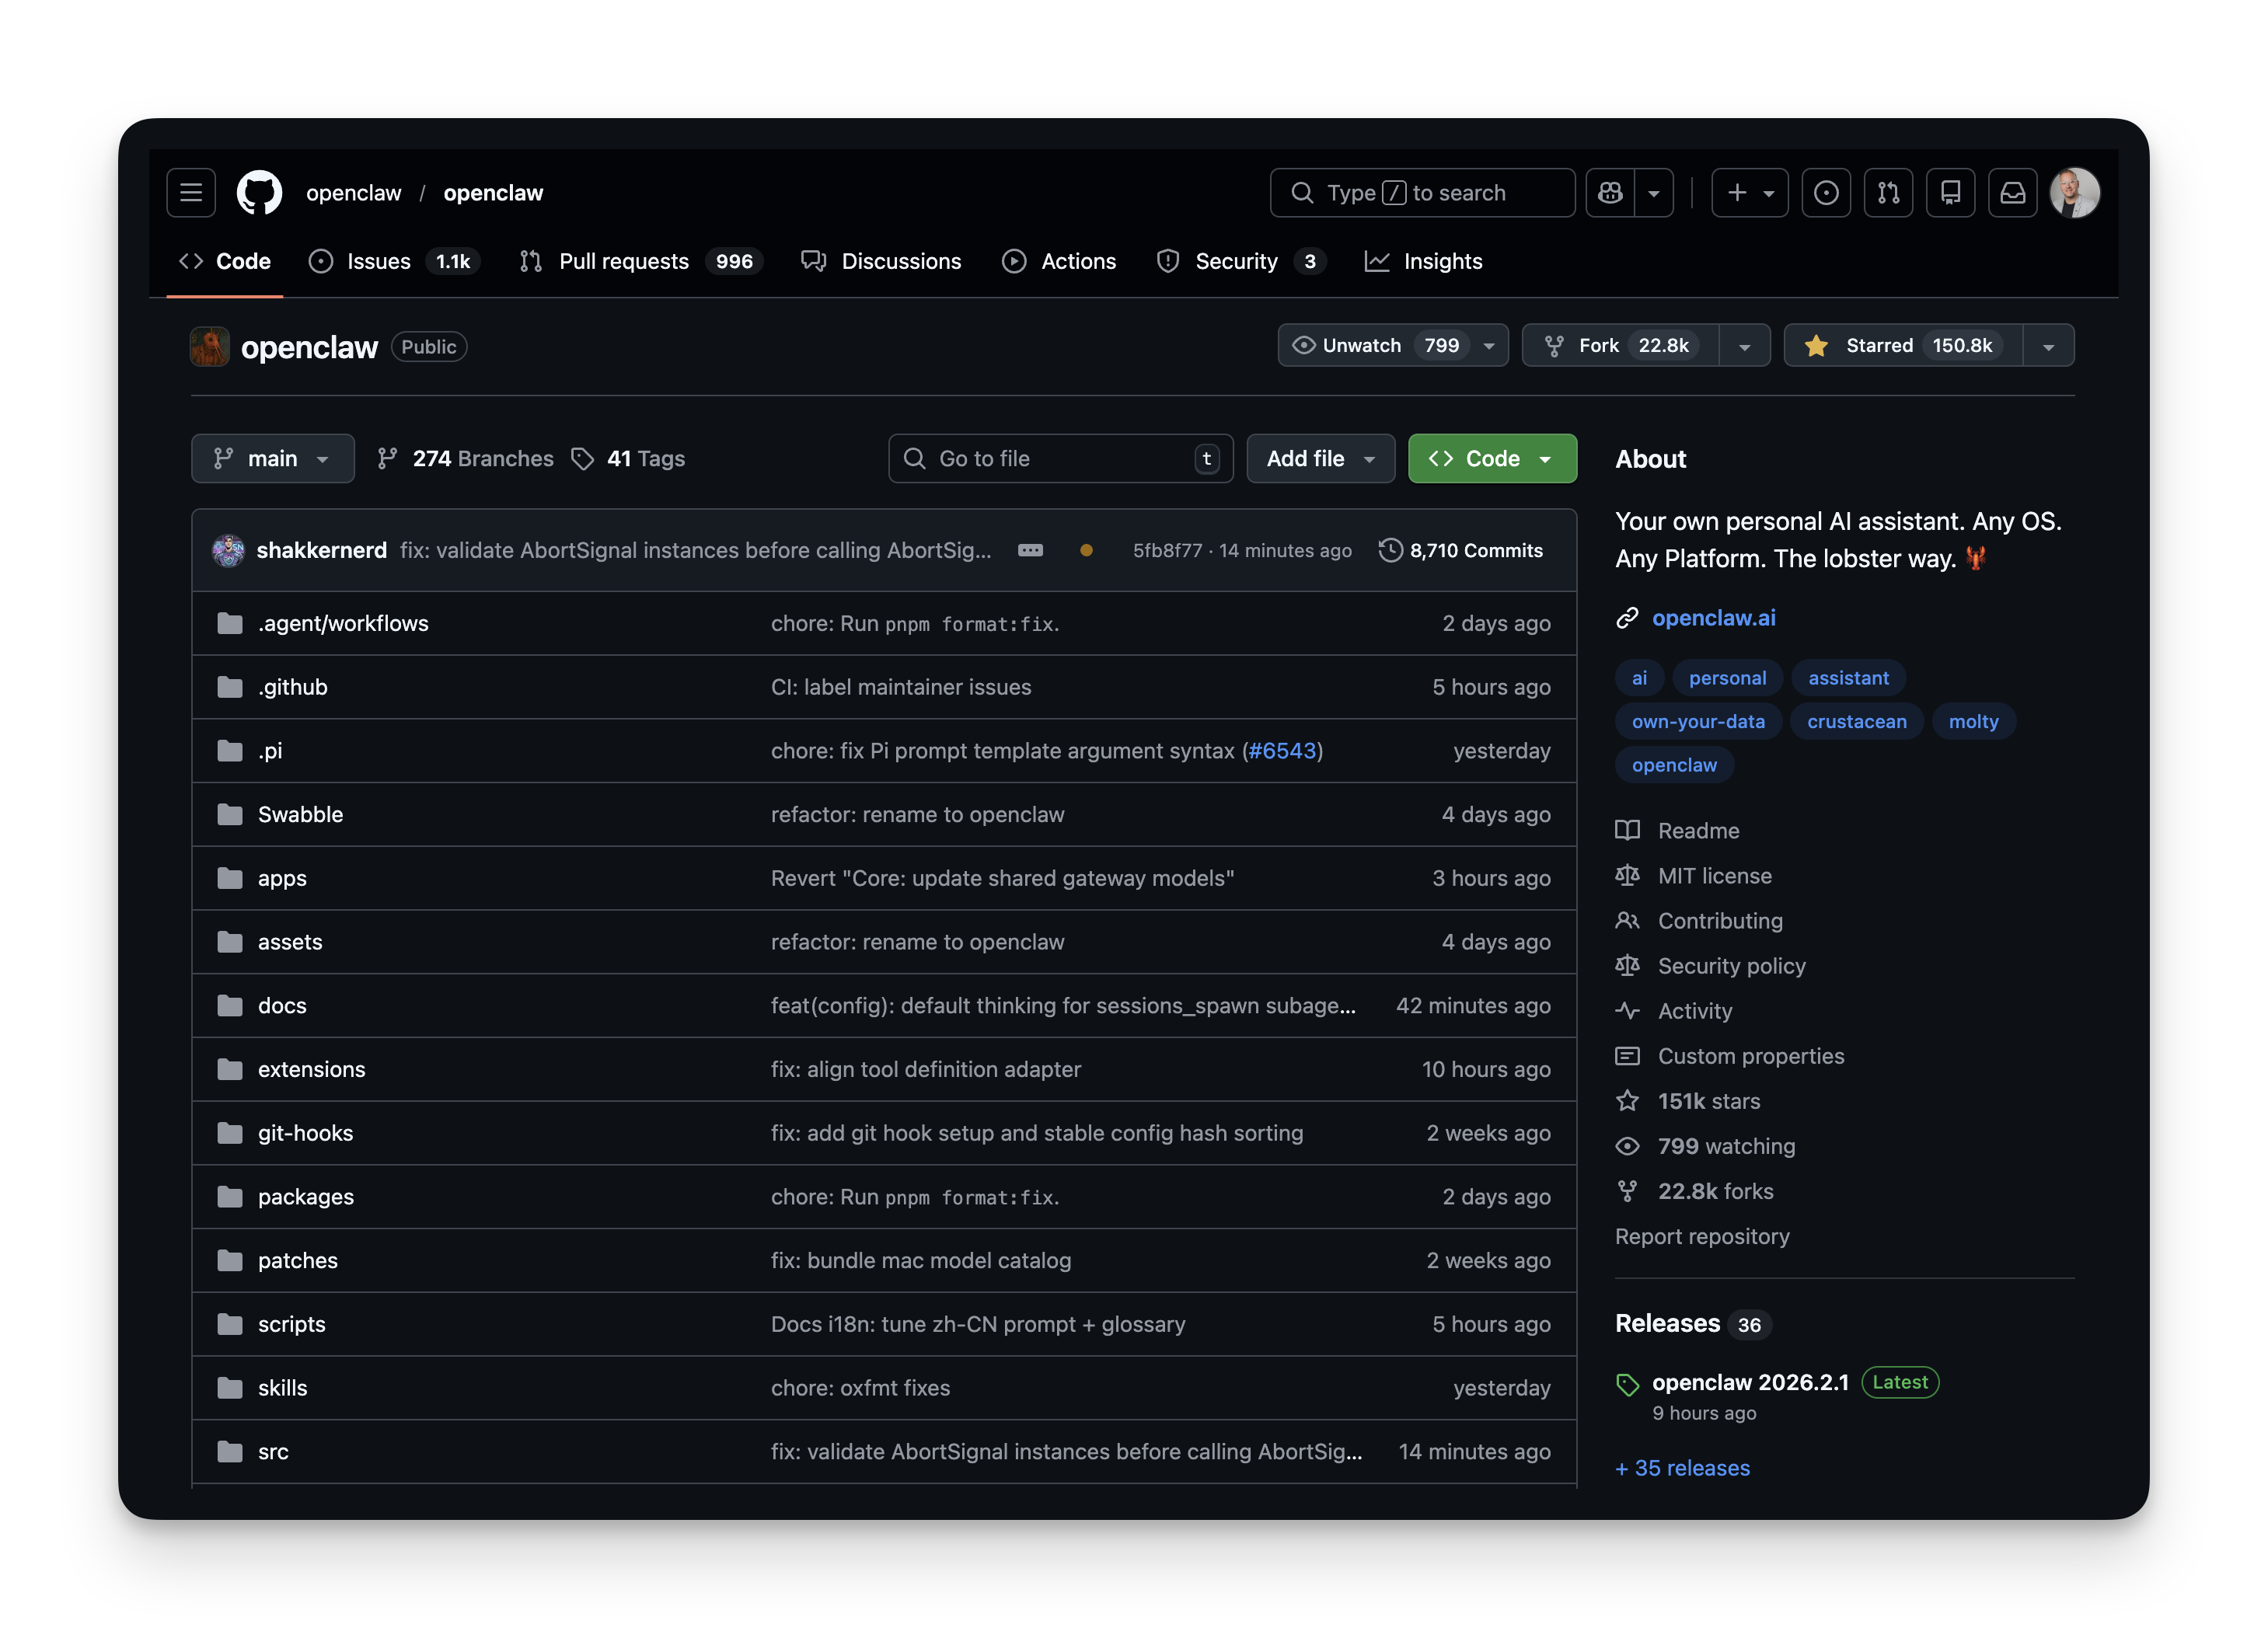
Task: Open the Swabble folder
Action: click(x=300, y=814)
